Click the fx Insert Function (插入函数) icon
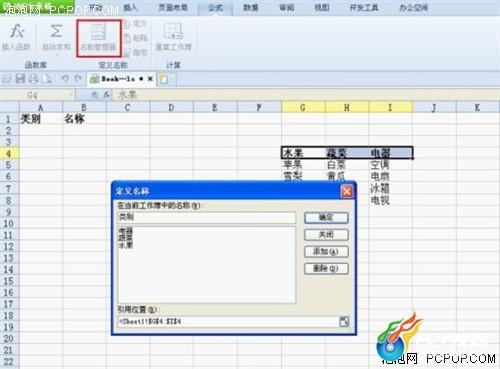The width and height of the screenshot is (500, 369). [x=17, y=32]
